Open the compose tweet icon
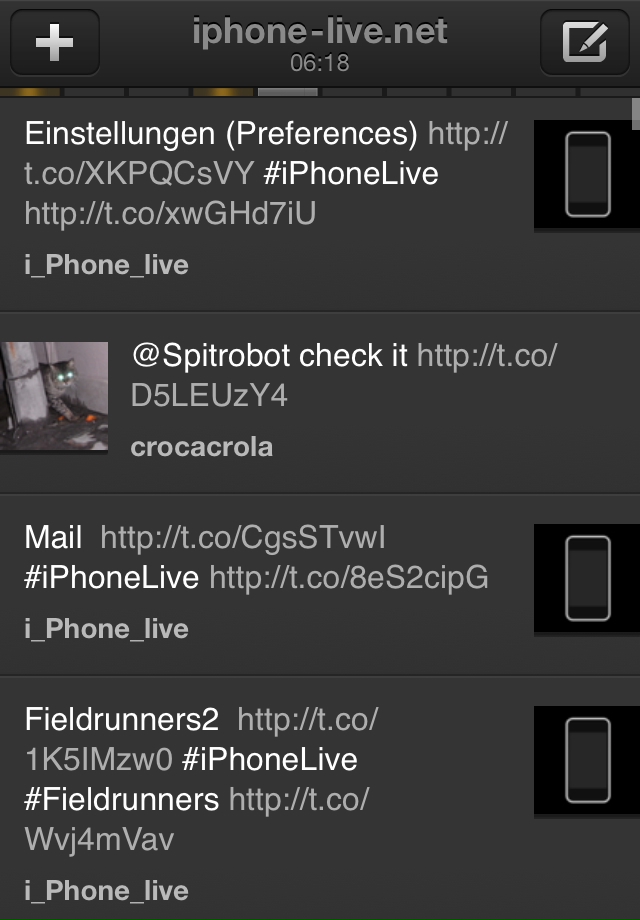Viewport: 640px width, 920px height. click(x=584, y=42)
